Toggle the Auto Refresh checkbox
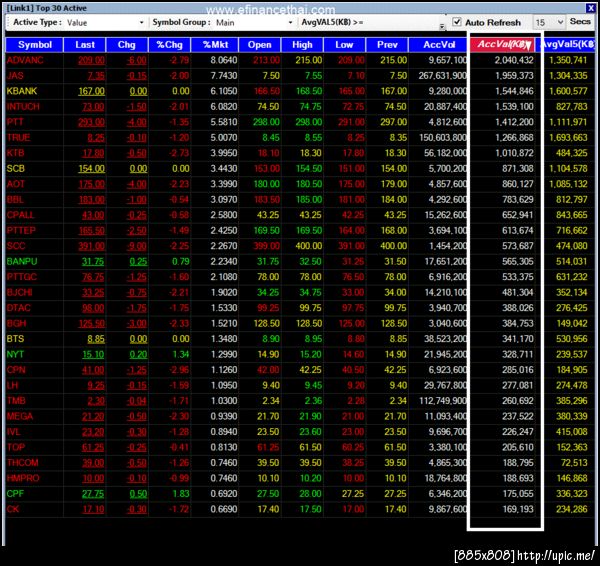Viewport: 600px width, 566px height. pos(457,22)
